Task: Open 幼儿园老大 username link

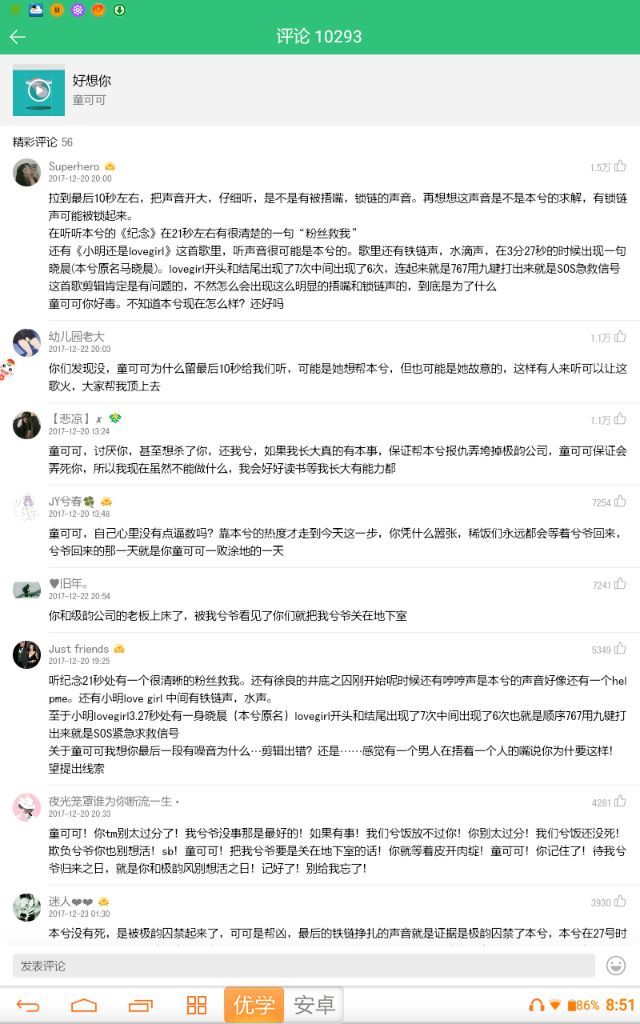Action: [76, 336]
